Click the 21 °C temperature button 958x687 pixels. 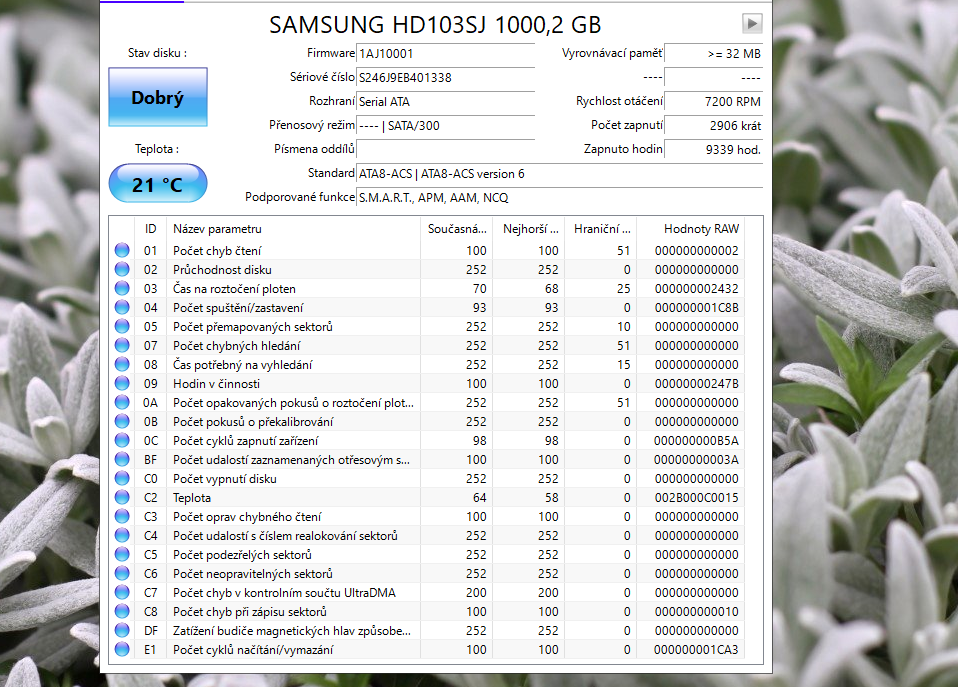tap(157, 183)
